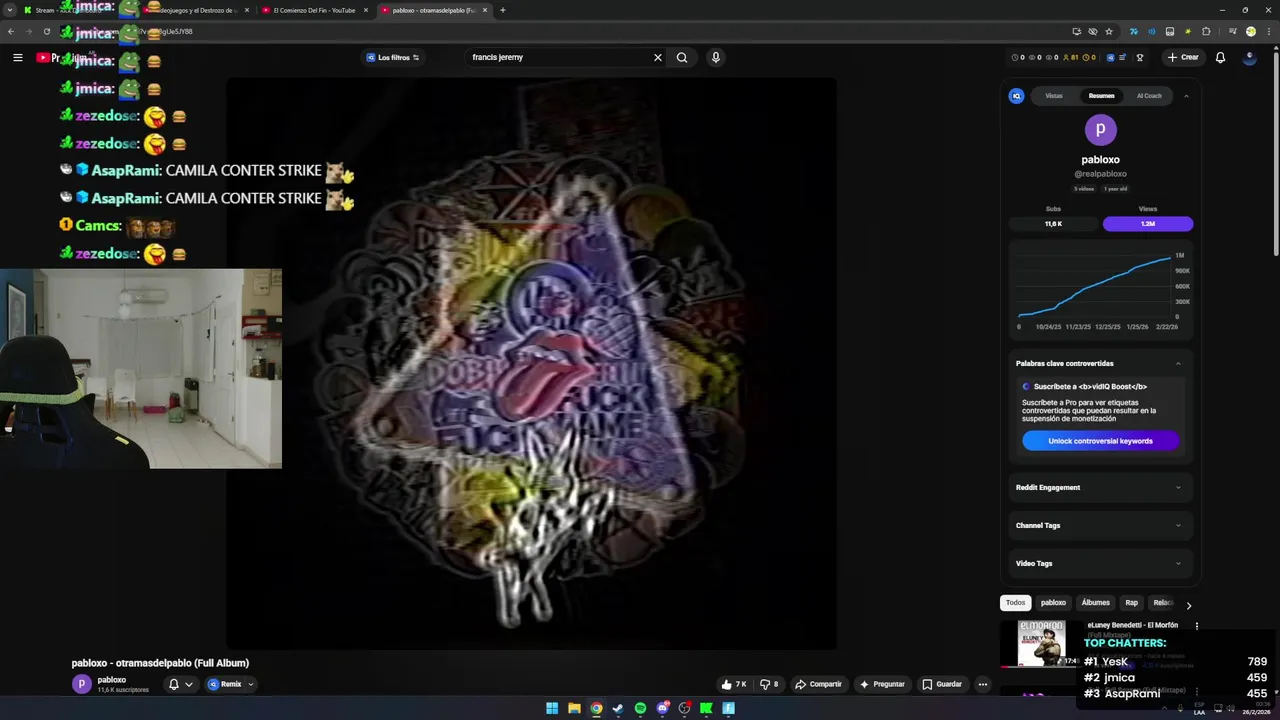
Task: Click the Remix button
Action: 224,684
